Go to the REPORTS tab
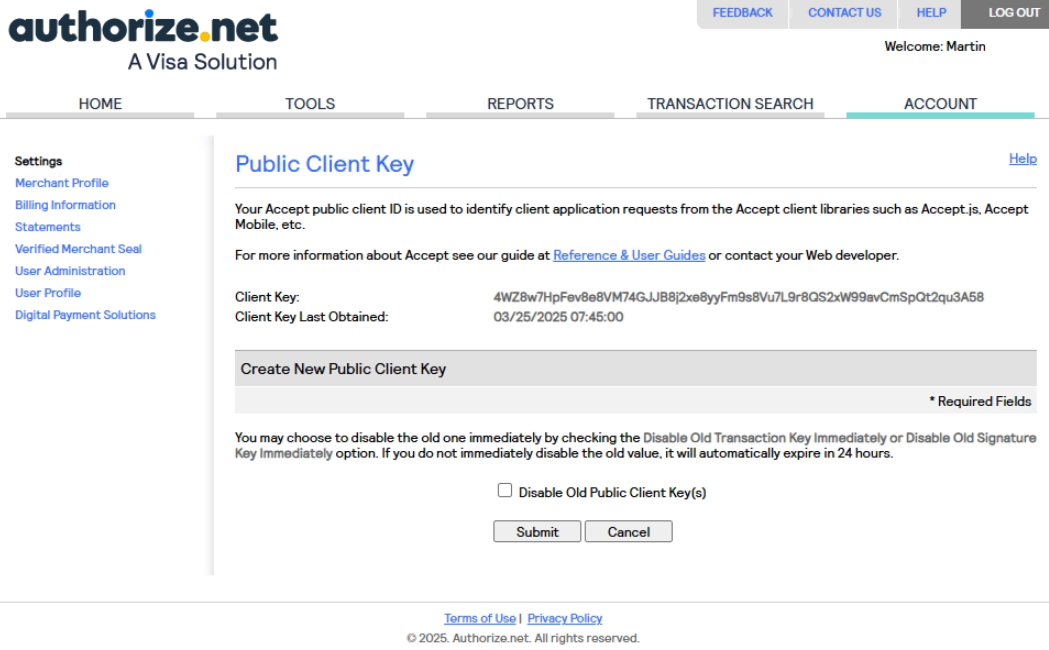Screen dimensions: 1049x650 520,104
